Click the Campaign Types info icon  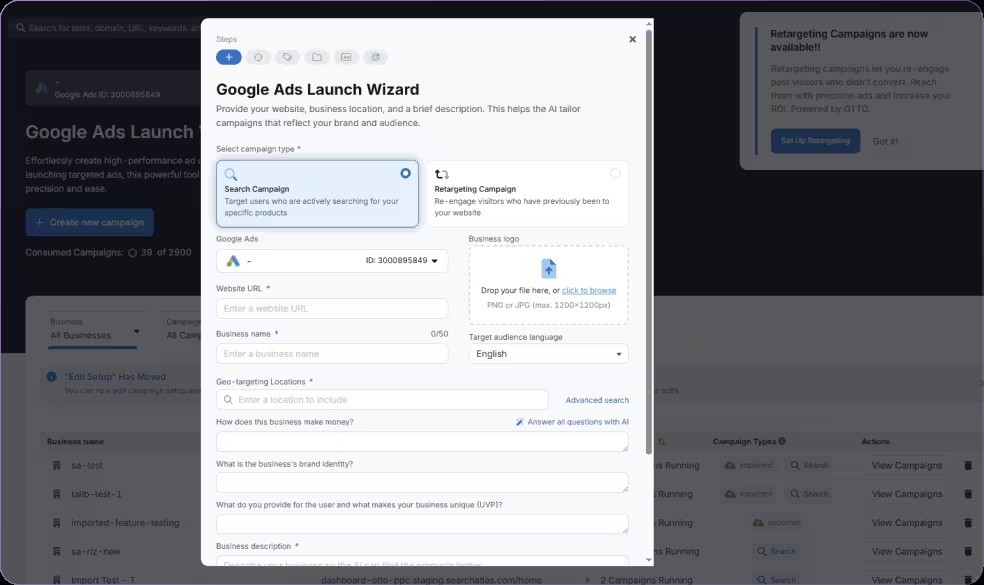(782, 441)
